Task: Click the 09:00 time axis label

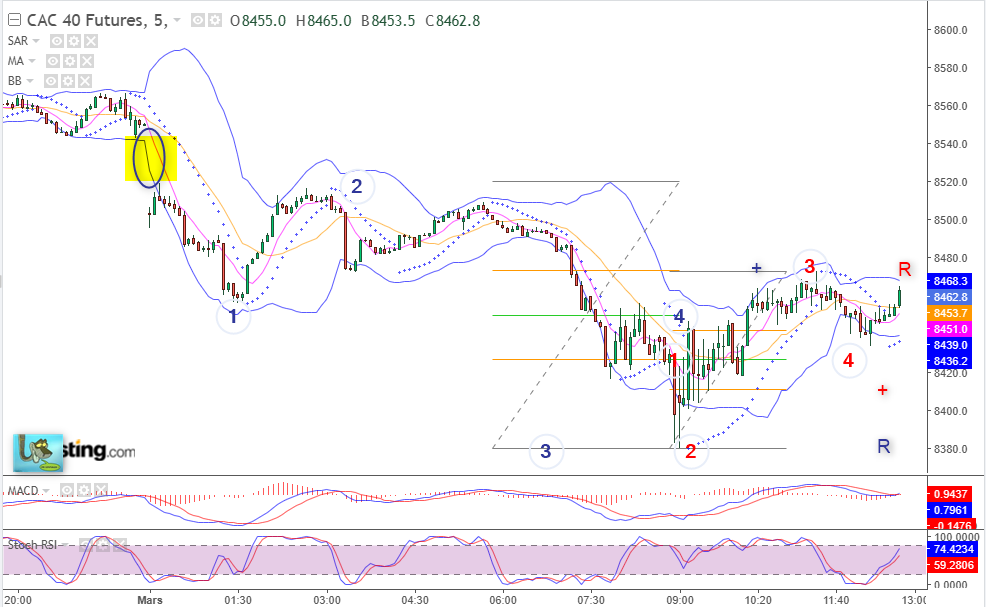Action: point(679,600)
